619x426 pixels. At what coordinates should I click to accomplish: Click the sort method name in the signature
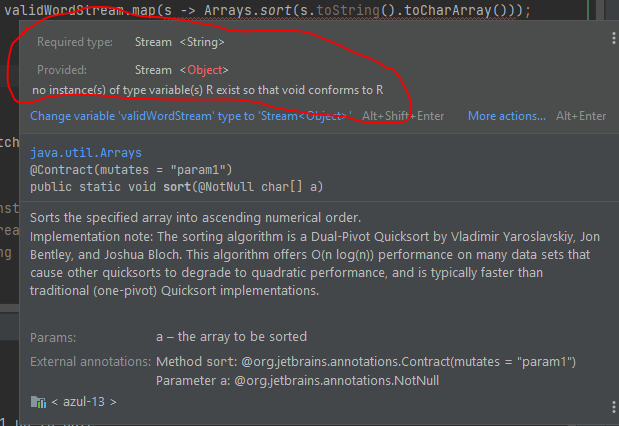(x=177, y=186)
